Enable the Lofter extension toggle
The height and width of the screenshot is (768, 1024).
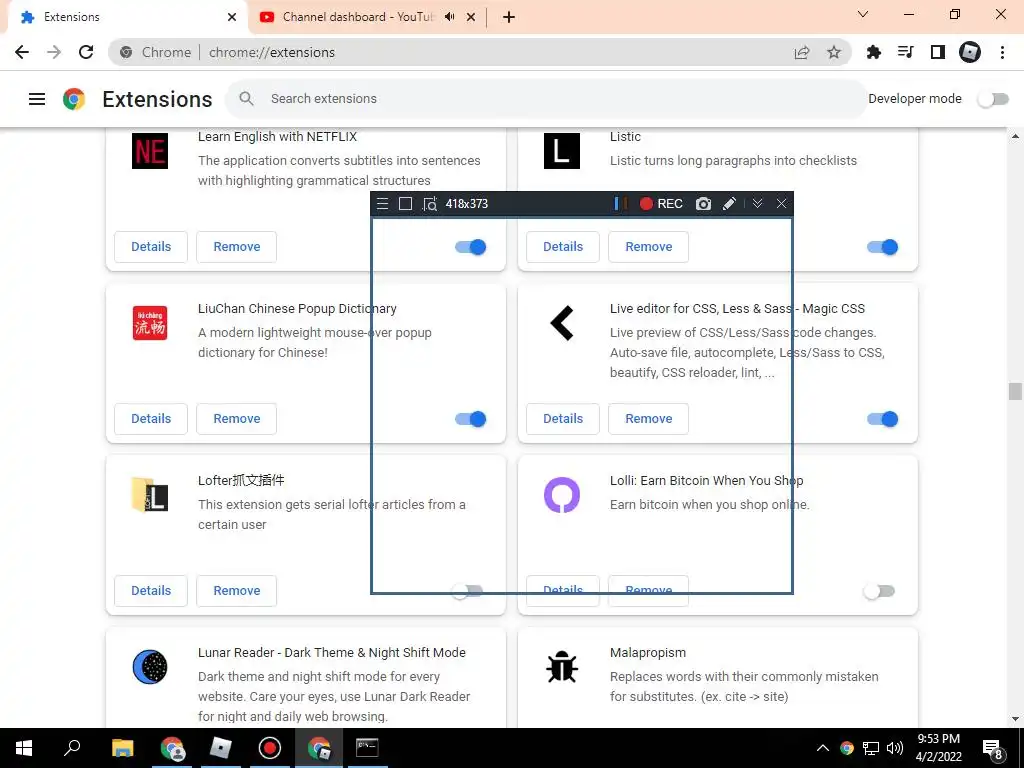pyautogui.click(x=468, y=591)
